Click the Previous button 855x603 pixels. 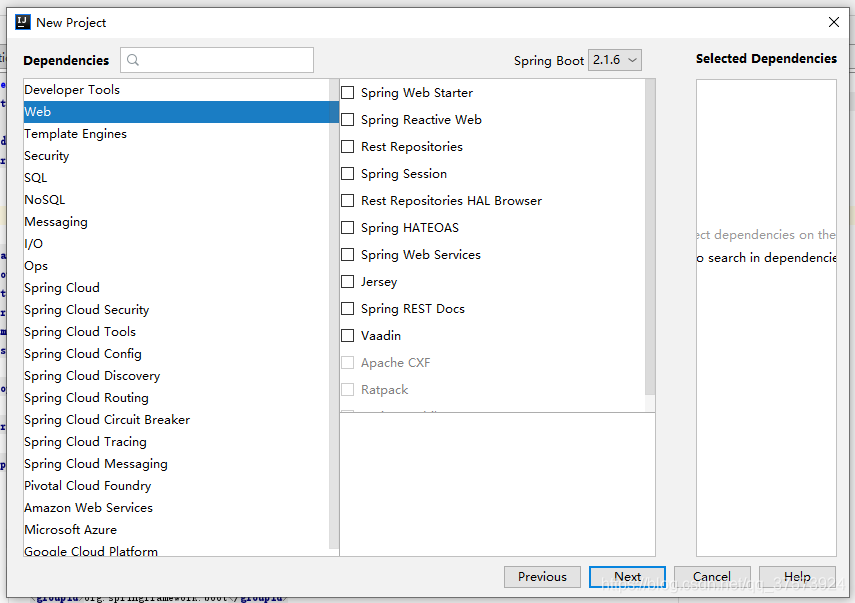[x=542, y=577]
